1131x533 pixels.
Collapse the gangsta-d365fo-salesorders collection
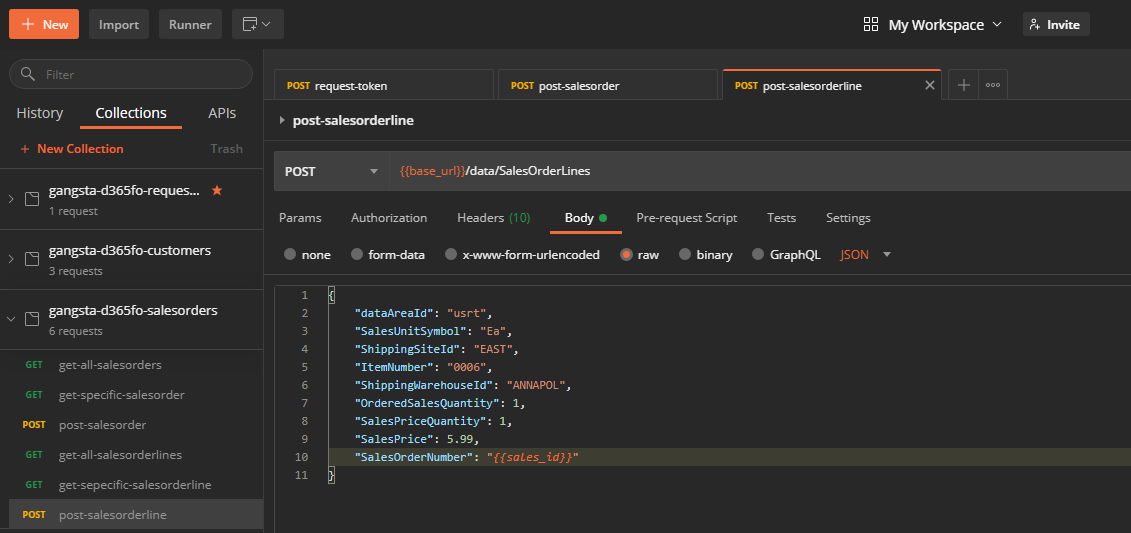11,319
